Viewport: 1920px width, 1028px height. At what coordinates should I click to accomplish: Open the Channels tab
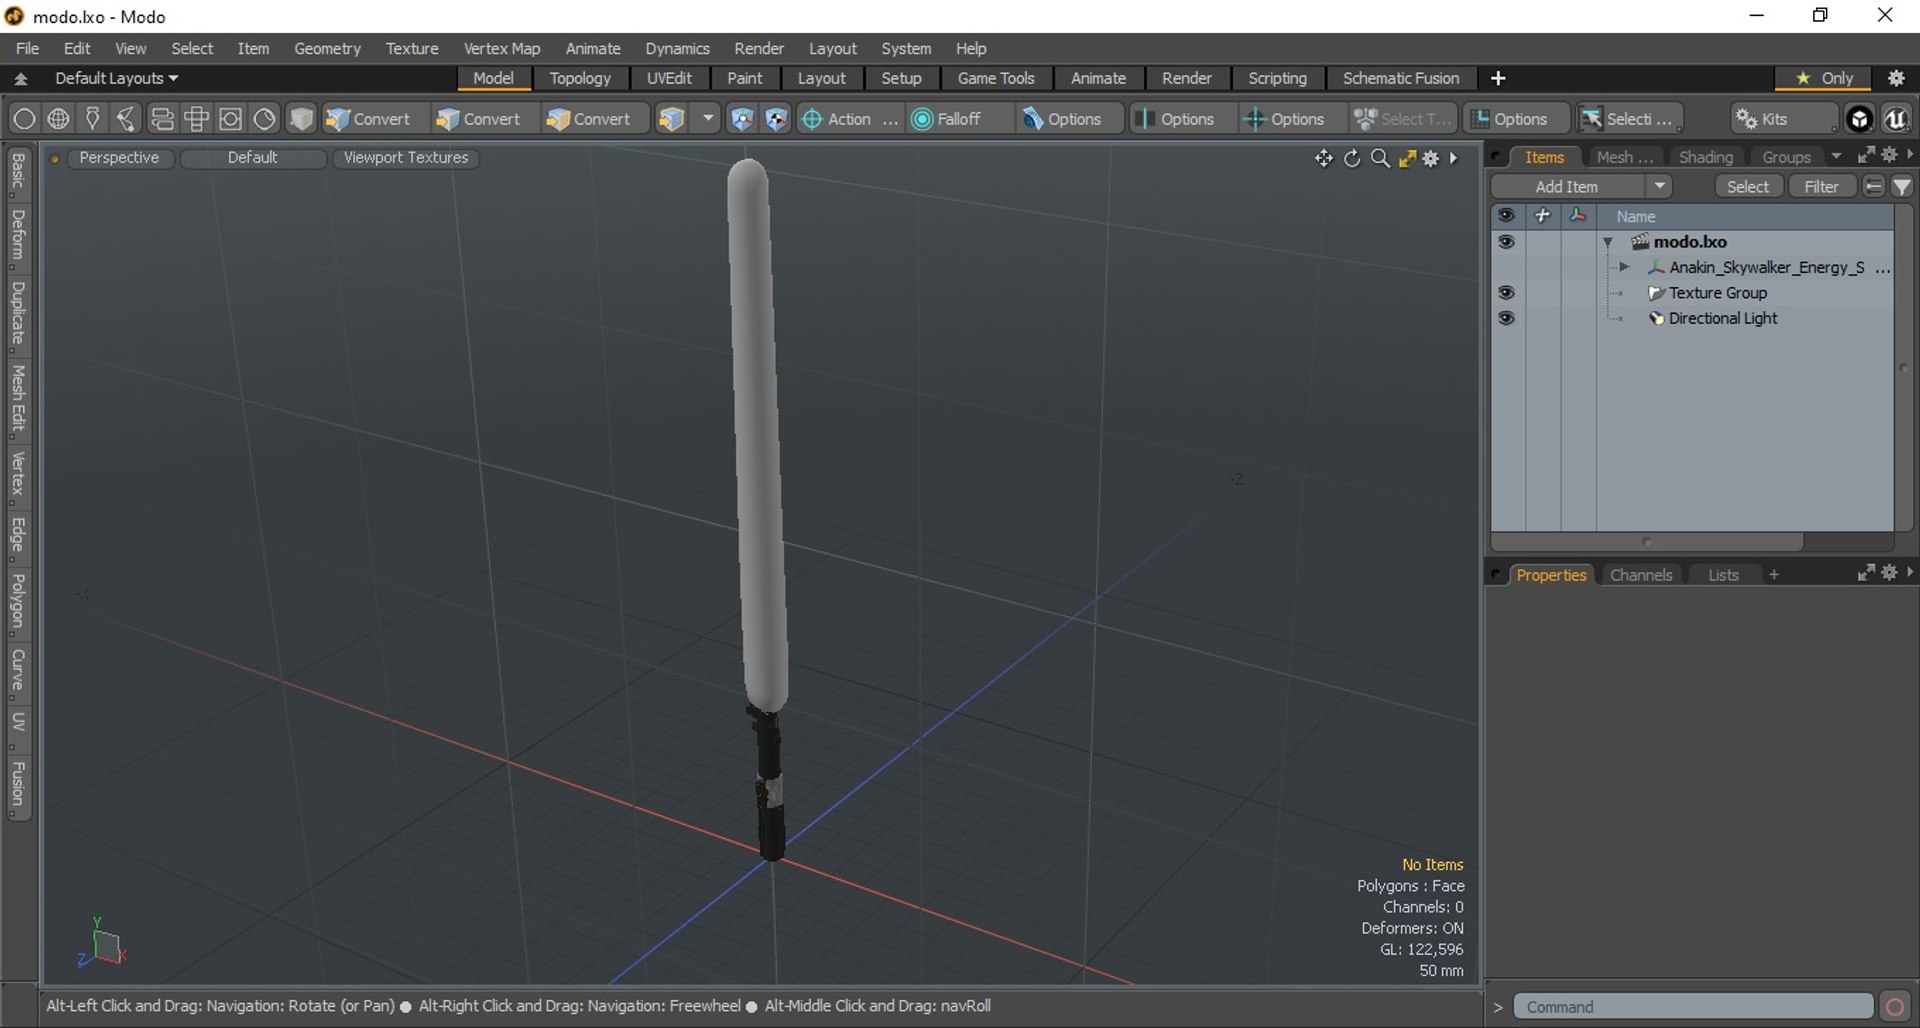tap(1641, 575)
